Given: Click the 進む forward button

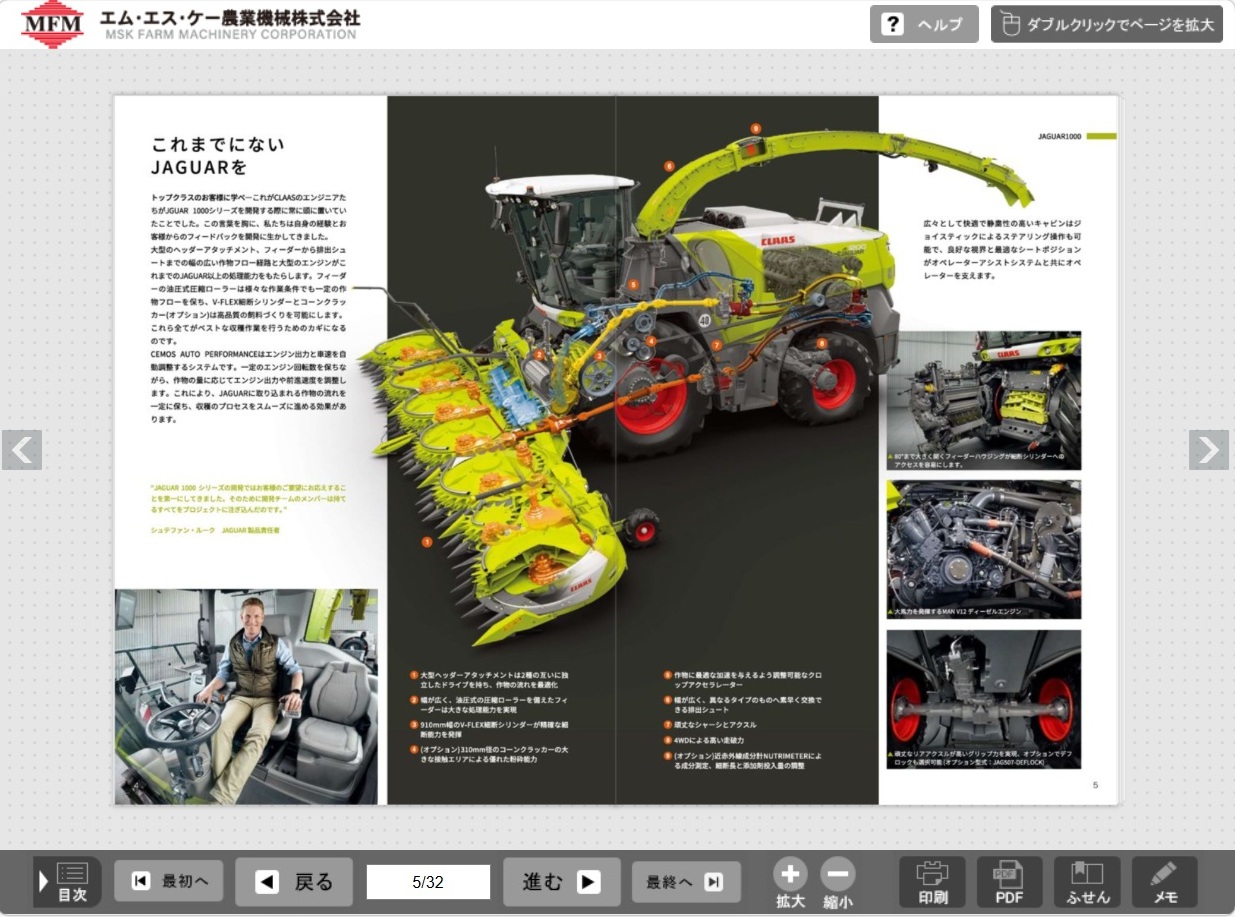Looking at the screenshot, I should [x=562, y=882].
